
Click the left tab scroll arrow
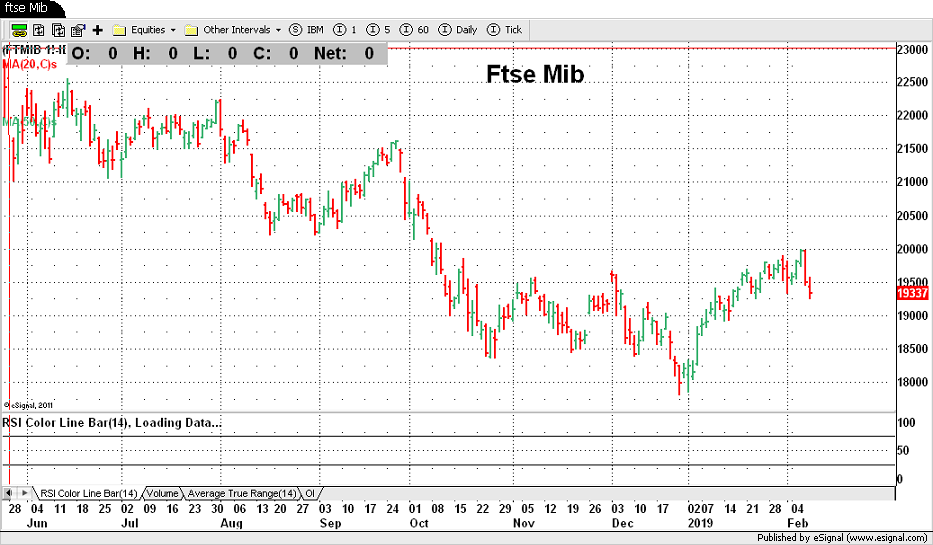[9, 493]
